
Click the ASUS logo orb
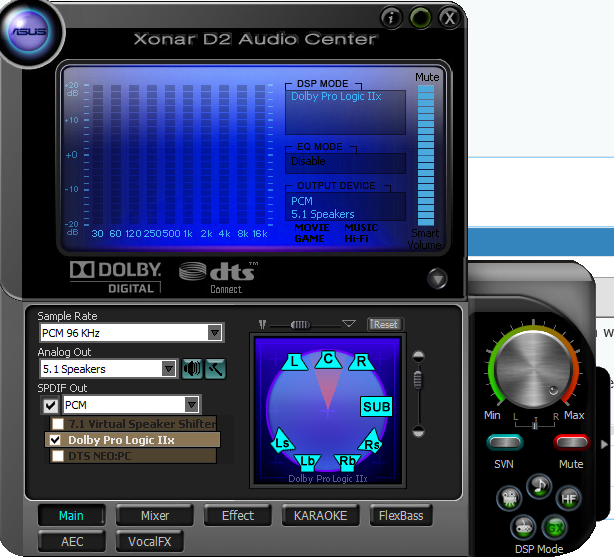[x=29, y=32]
